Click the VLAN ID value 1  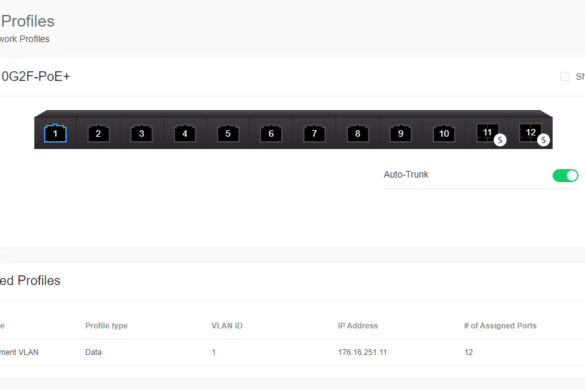point(214,352)
